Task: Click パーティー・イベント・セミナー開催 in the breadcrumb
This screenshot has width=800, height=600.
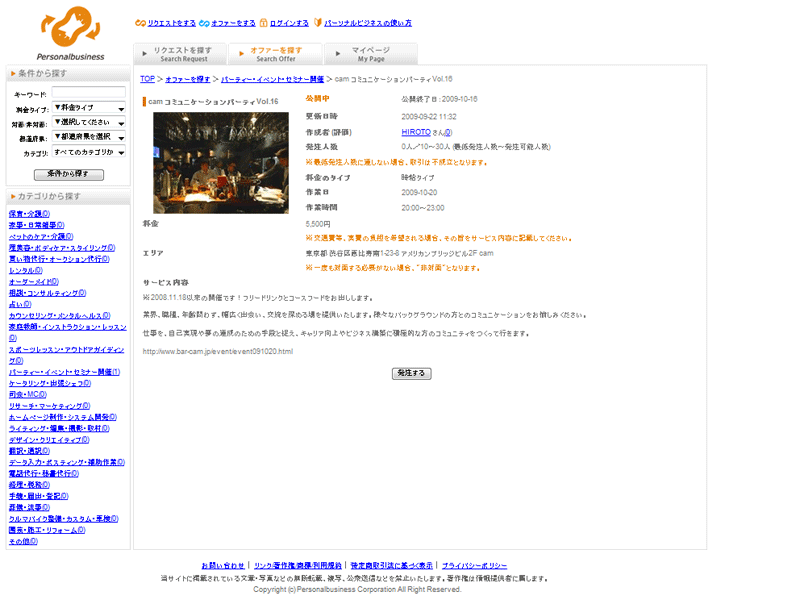Action: coord(272,79)
